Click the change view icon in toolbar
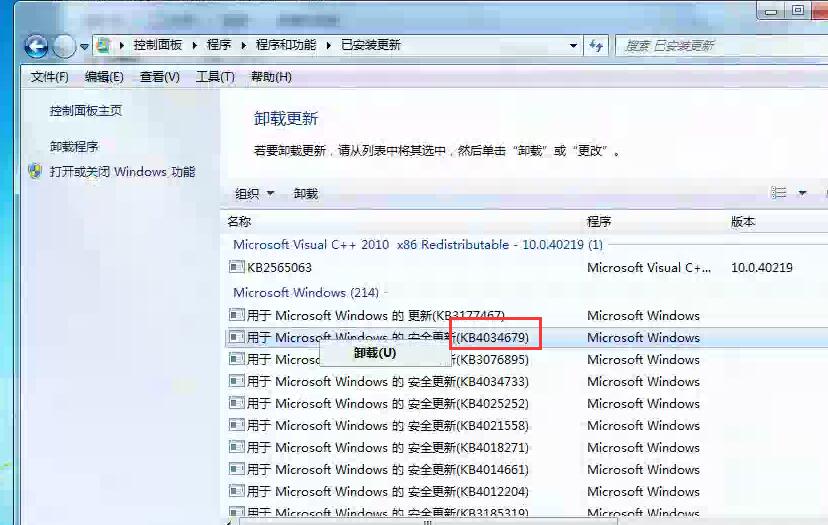Screen dimensions: 828x525 coord(778,193)
